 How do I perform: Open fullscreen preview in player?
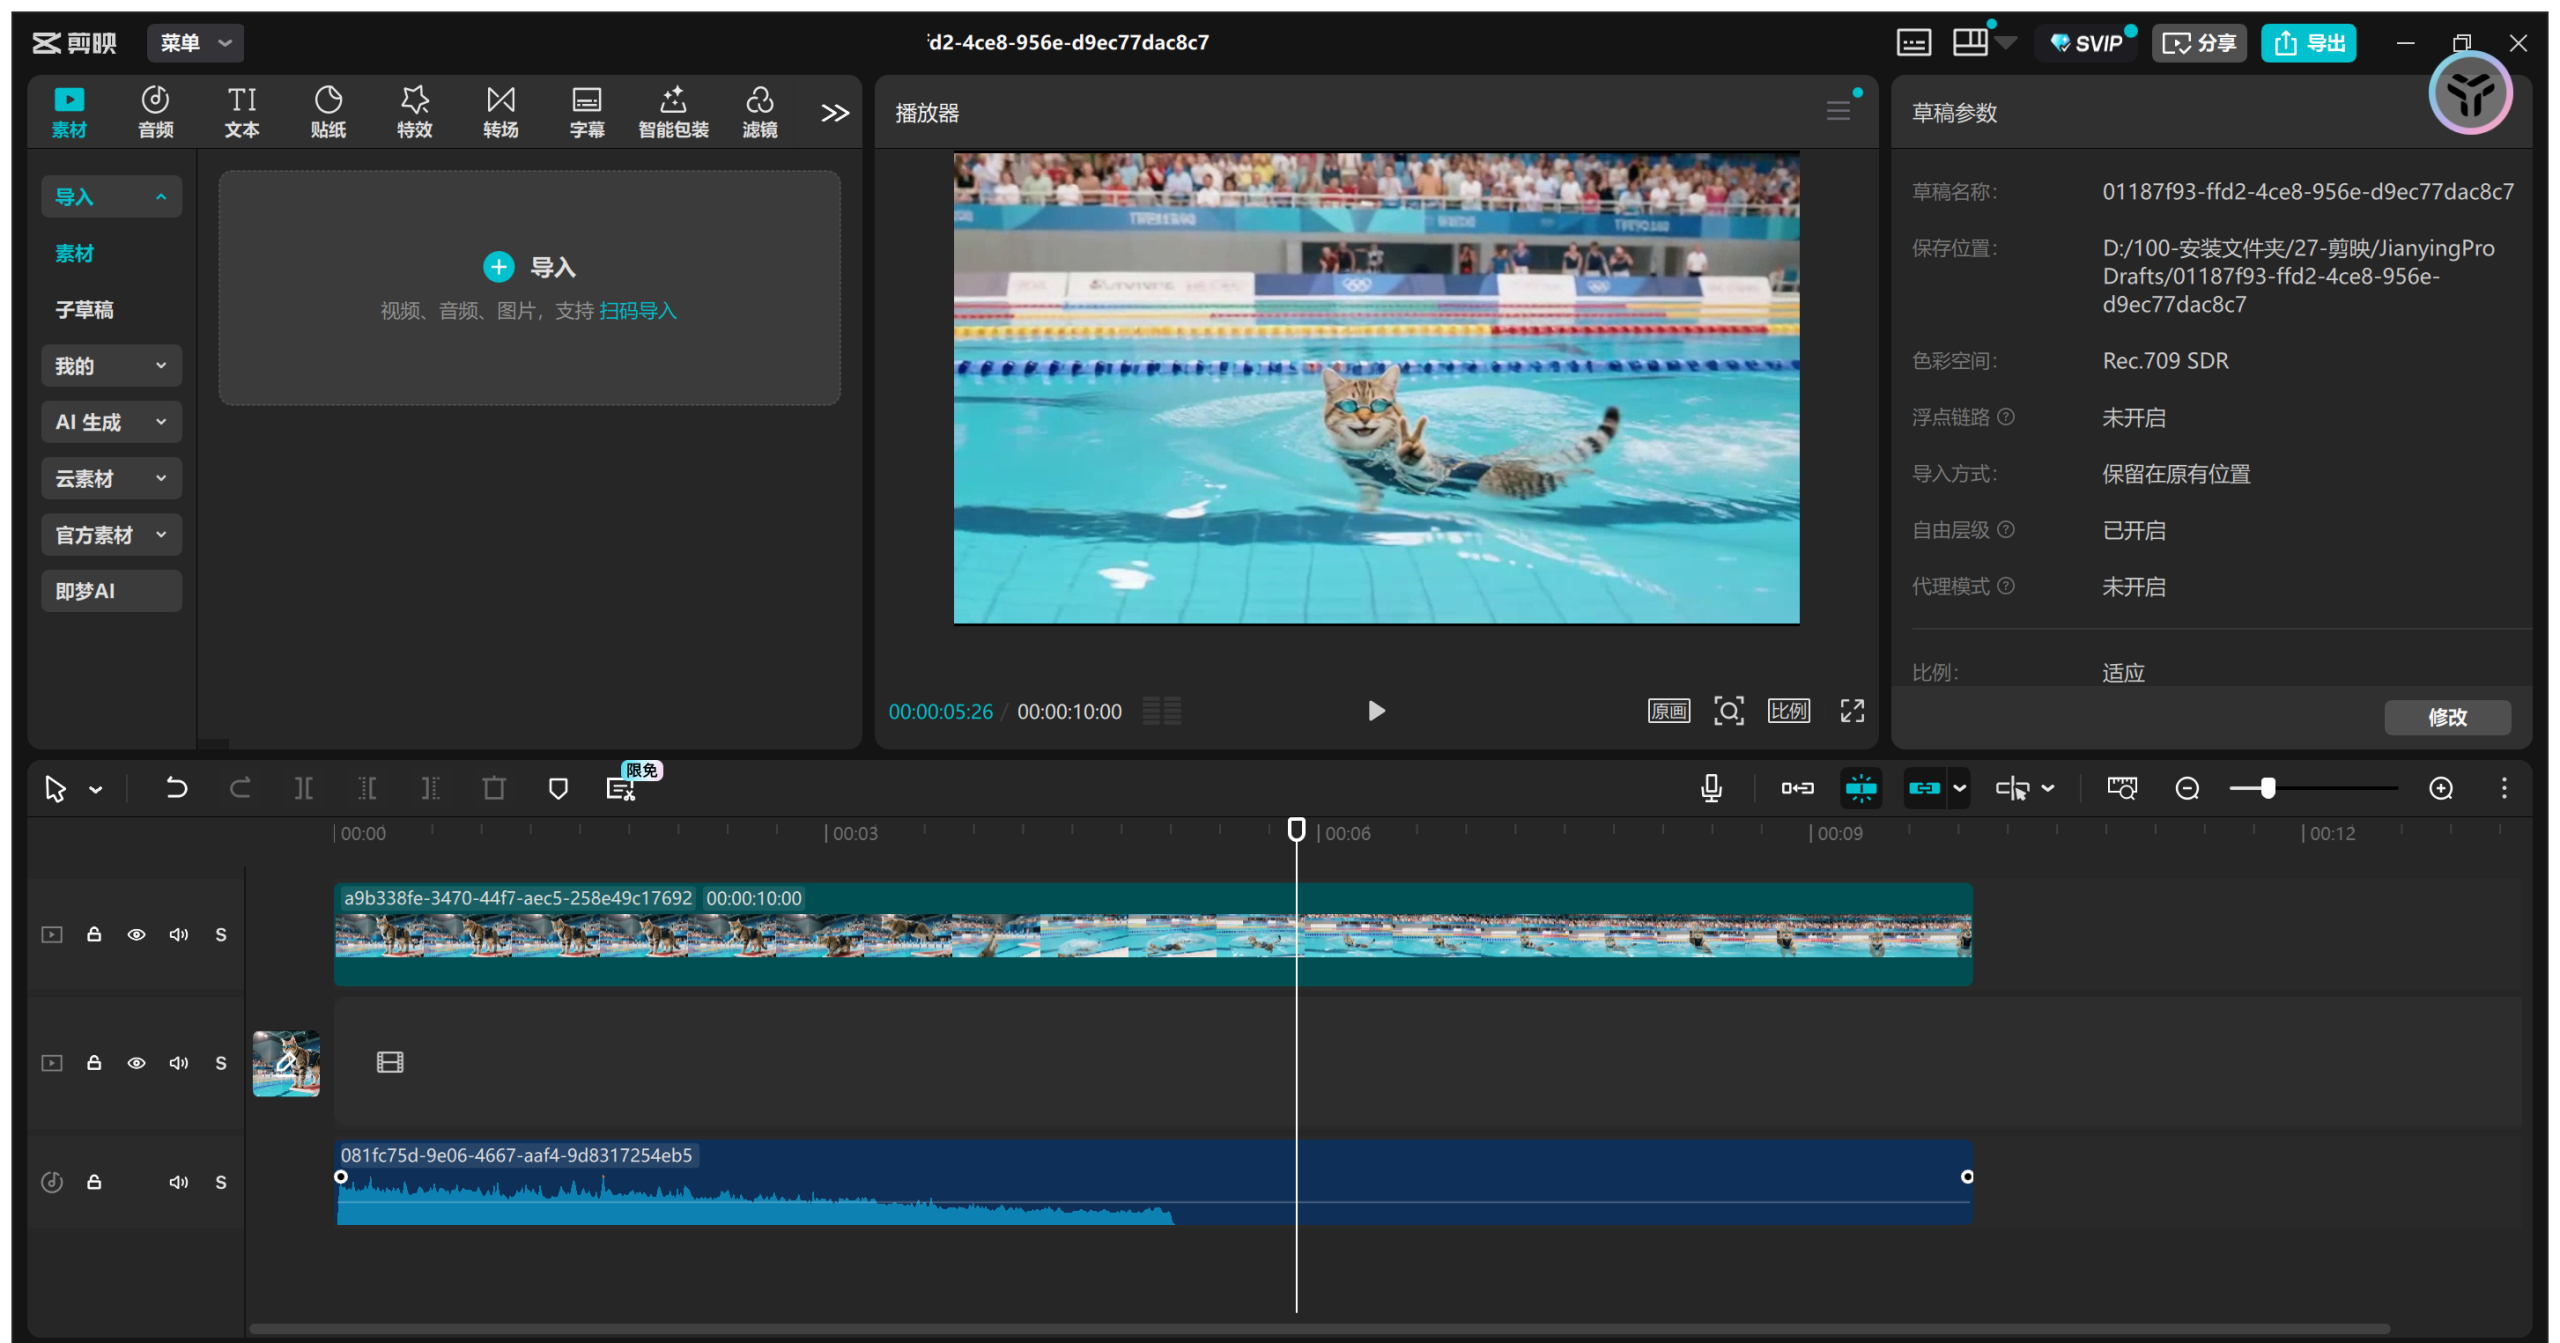tap(1852, 711)
